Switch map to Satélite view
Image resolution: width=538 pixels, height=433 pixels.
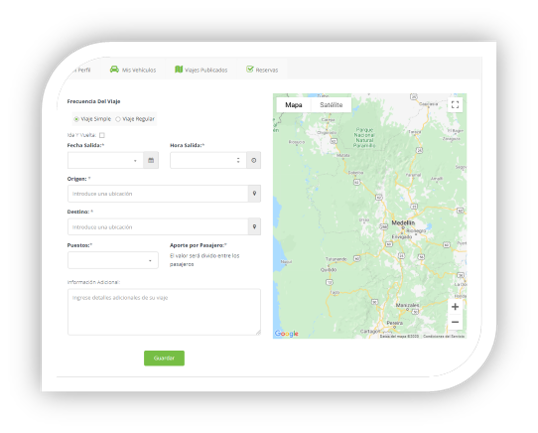(x=331, y=105)
